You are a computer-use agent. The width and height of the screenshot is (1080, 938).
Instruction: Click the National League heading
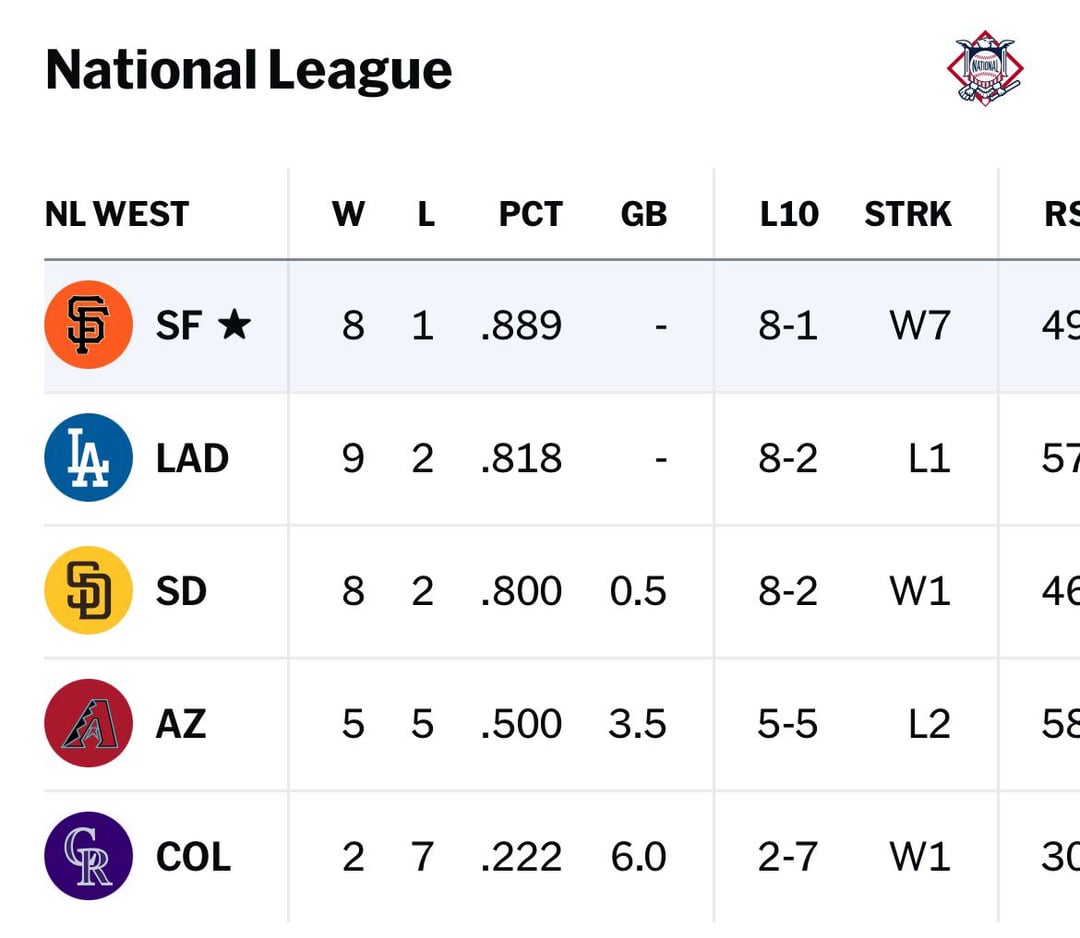tap(249, 70)
